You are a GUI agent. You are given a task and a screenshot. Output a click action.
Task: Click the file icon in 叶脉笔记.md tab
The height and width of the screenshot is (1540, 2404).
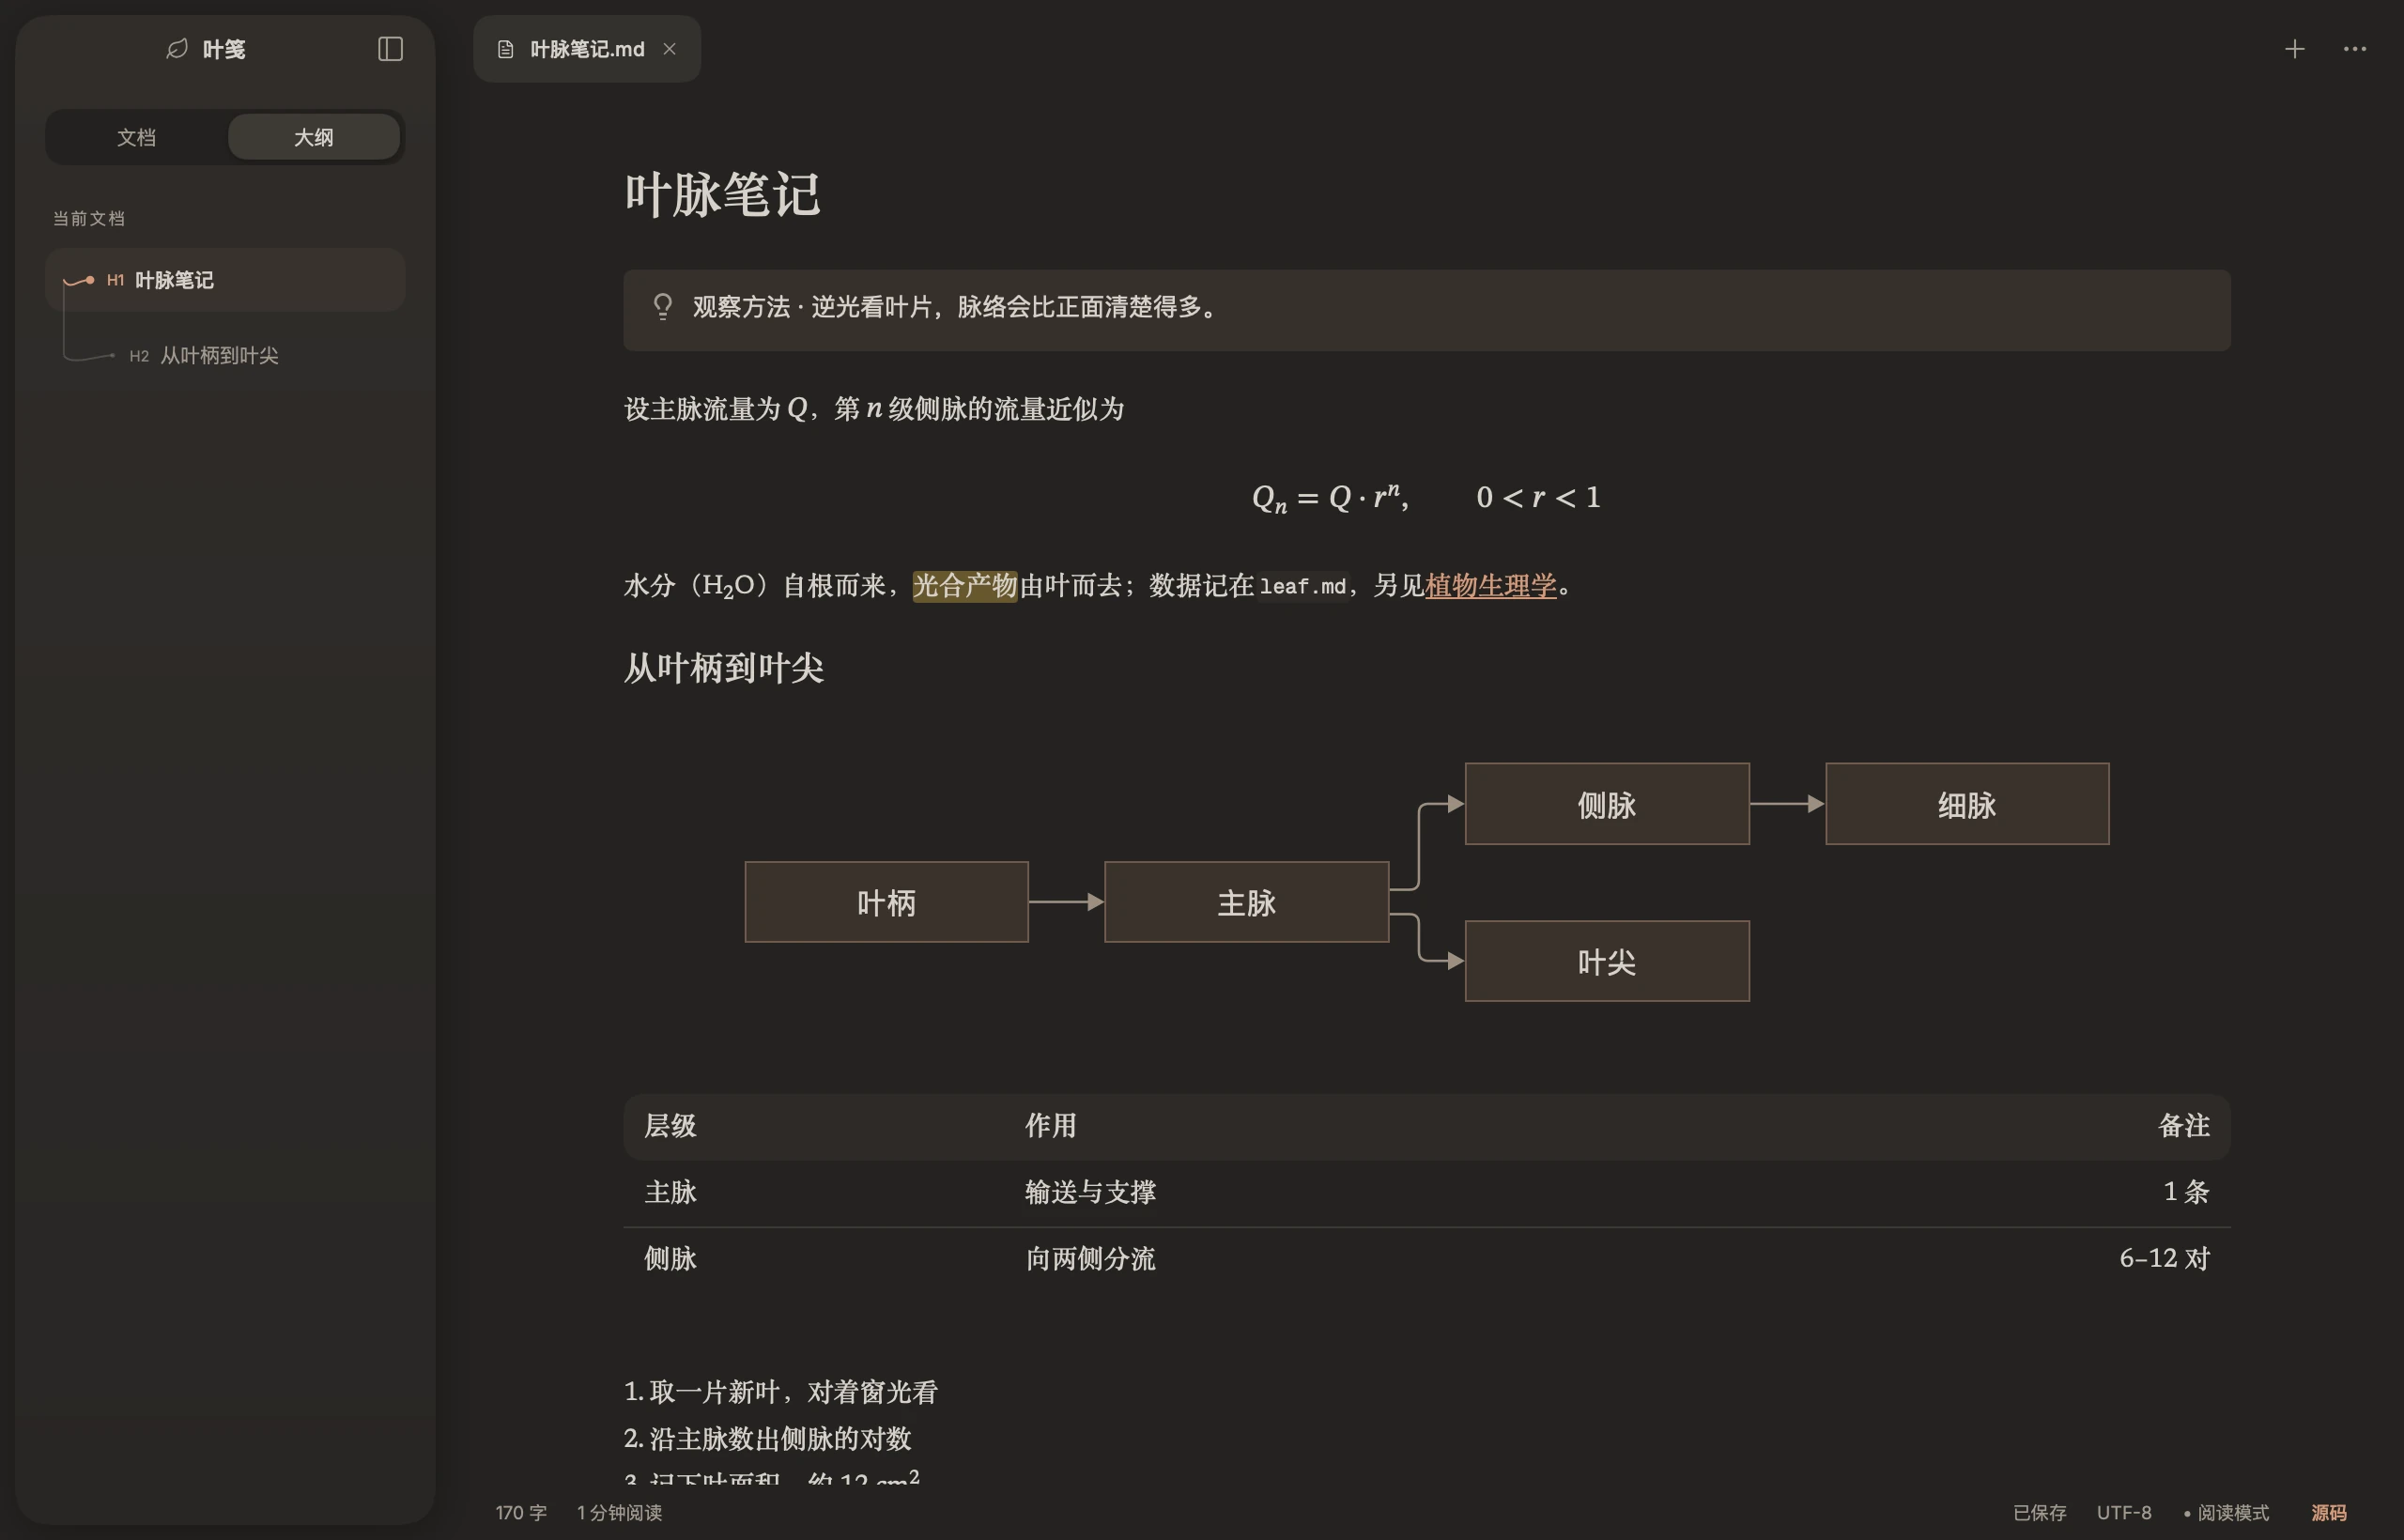506,49
